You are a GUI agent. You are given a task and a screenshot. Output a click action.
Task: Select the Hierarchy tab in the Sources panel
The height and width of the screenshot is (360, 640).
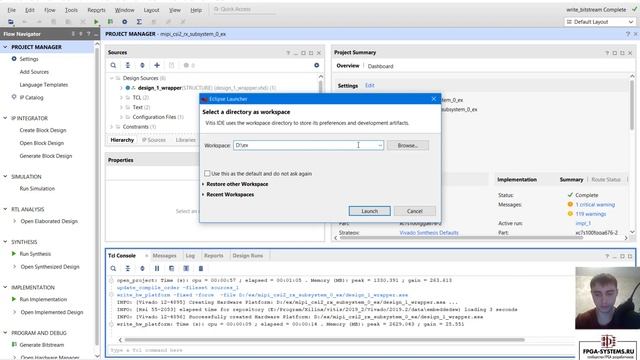(122, 140)
